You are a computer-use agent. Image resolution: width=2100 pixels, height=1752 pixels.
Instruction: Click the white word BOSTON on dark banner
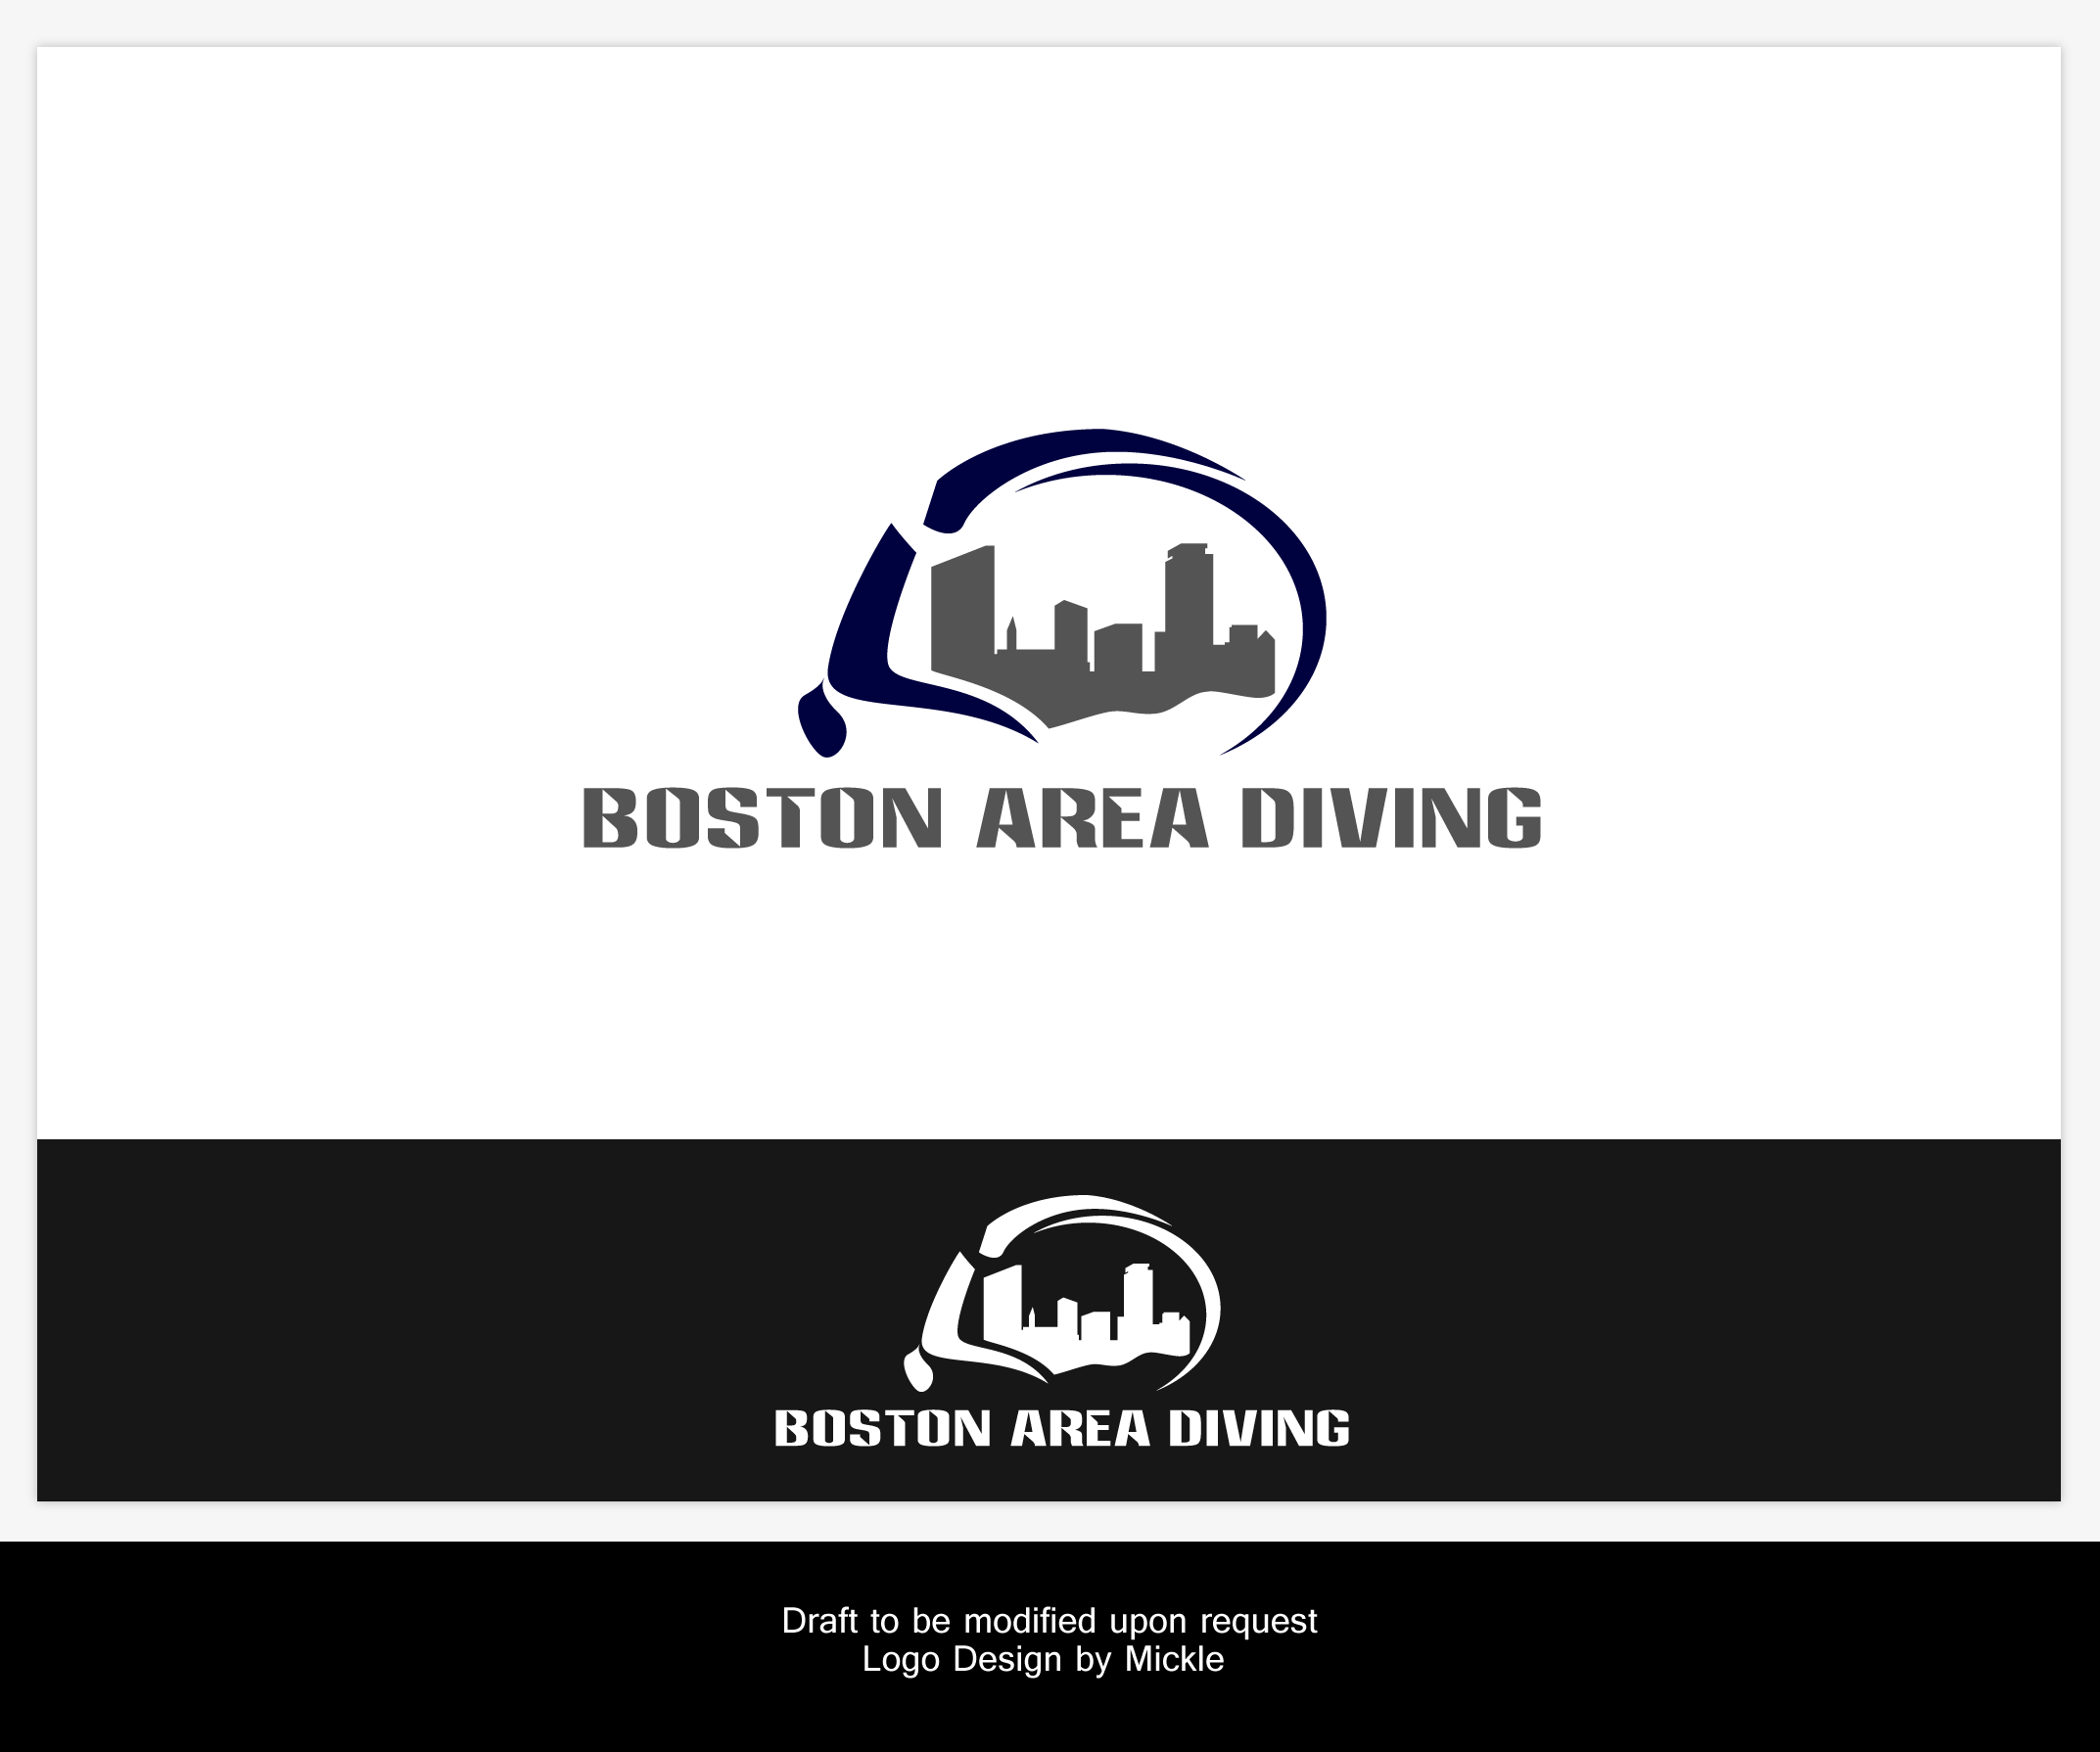pos(882,1428)
